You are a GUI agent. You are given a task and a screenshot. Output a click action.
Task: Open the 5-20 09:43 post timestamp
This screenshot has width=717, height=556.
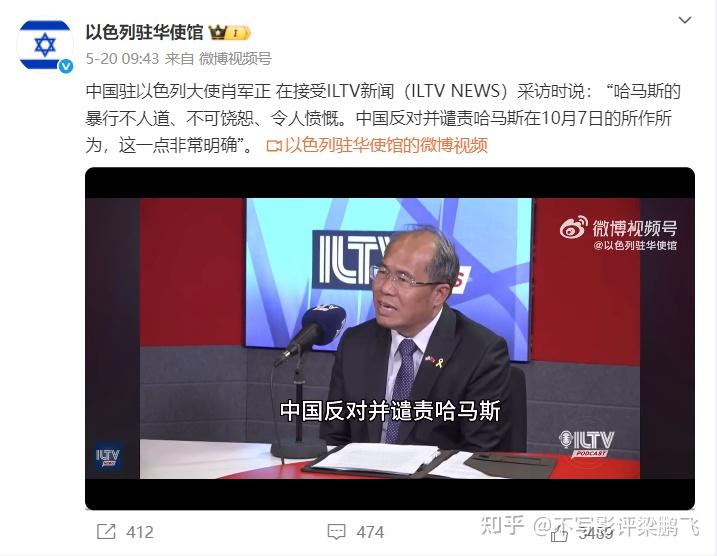point(123,59)
